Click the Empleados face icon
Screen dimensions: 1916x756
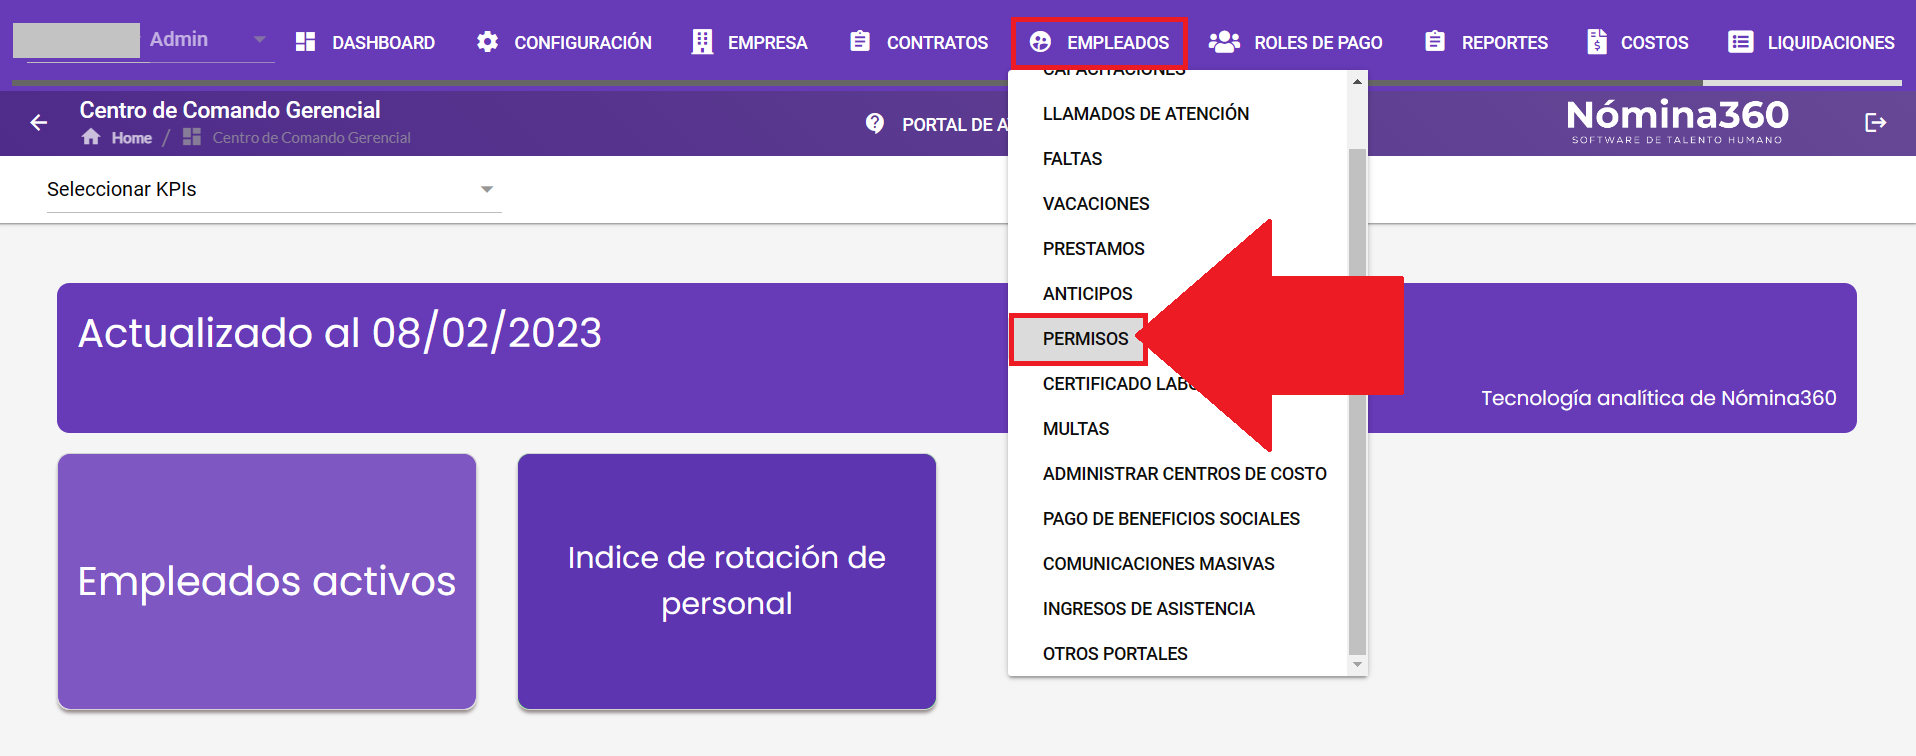1040,42
